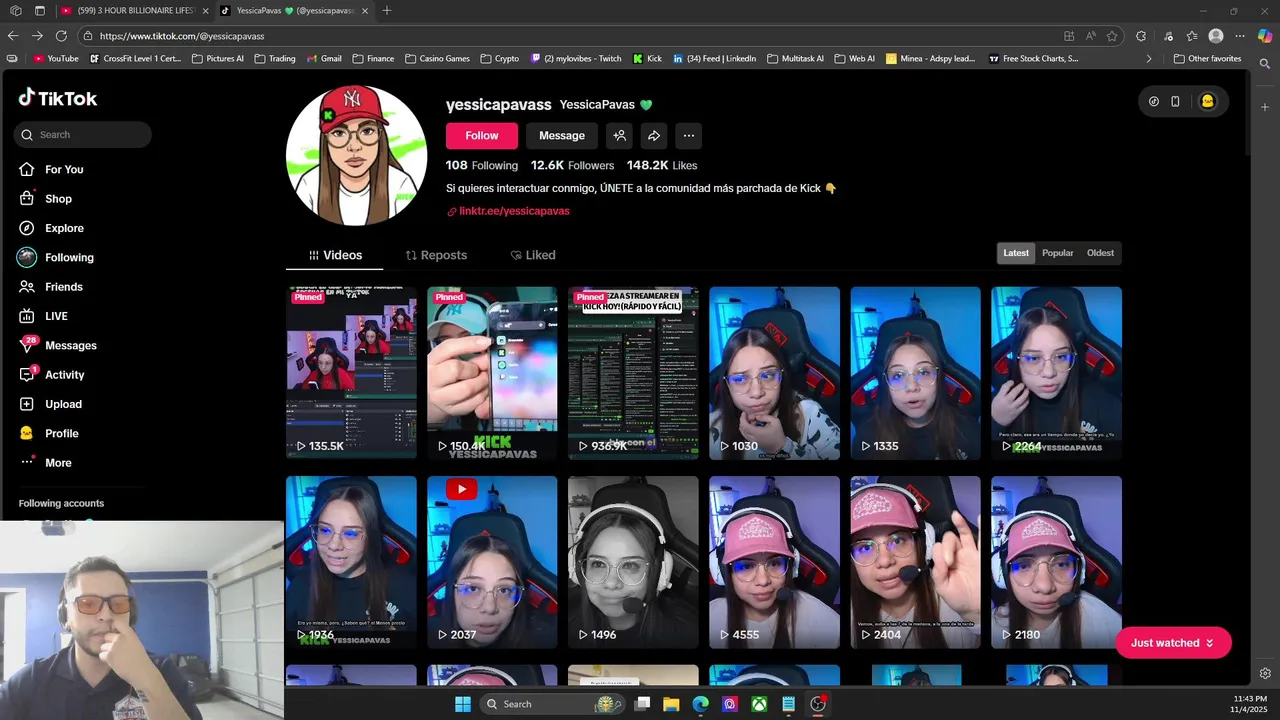The width and height of the screenshot is (1280, 720).
Task: Open the TikTok Shop page
Action: [45, 199]
